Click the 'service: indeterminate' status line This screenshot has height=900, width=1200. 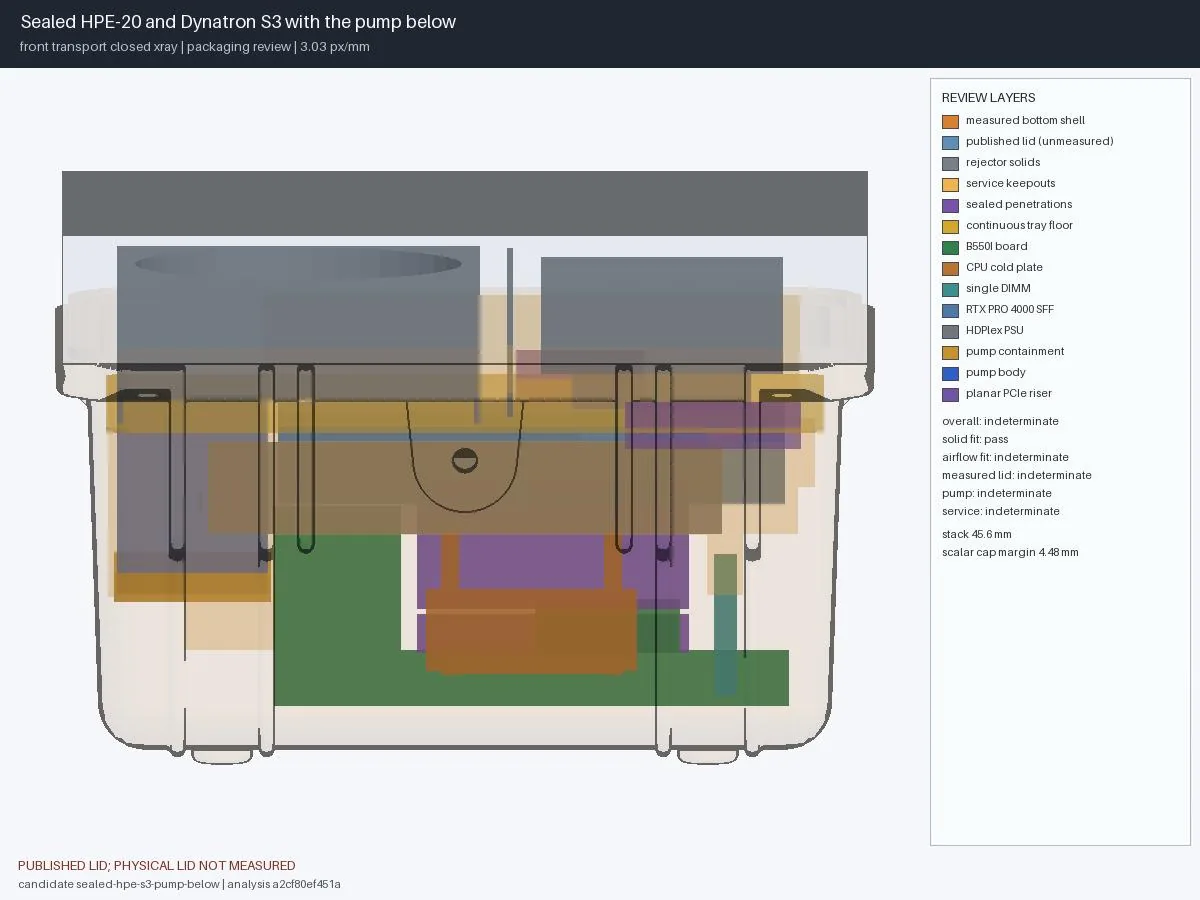pos(1001,511)
